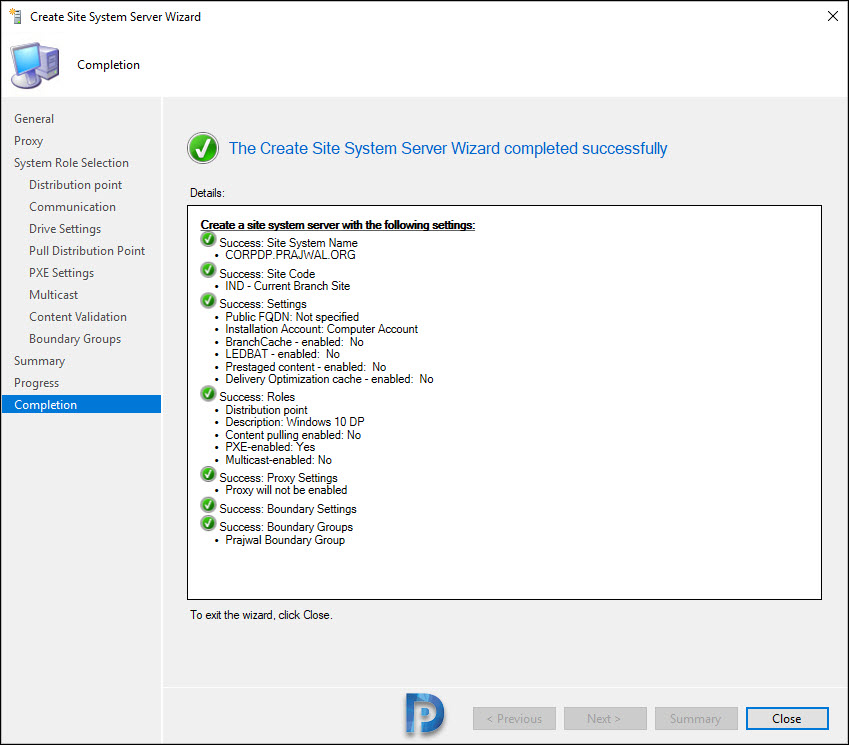The height and width of the screenshot is (745, 849).
Task: Select Proxy step in wizard navigation
Action: coord(28,141)
